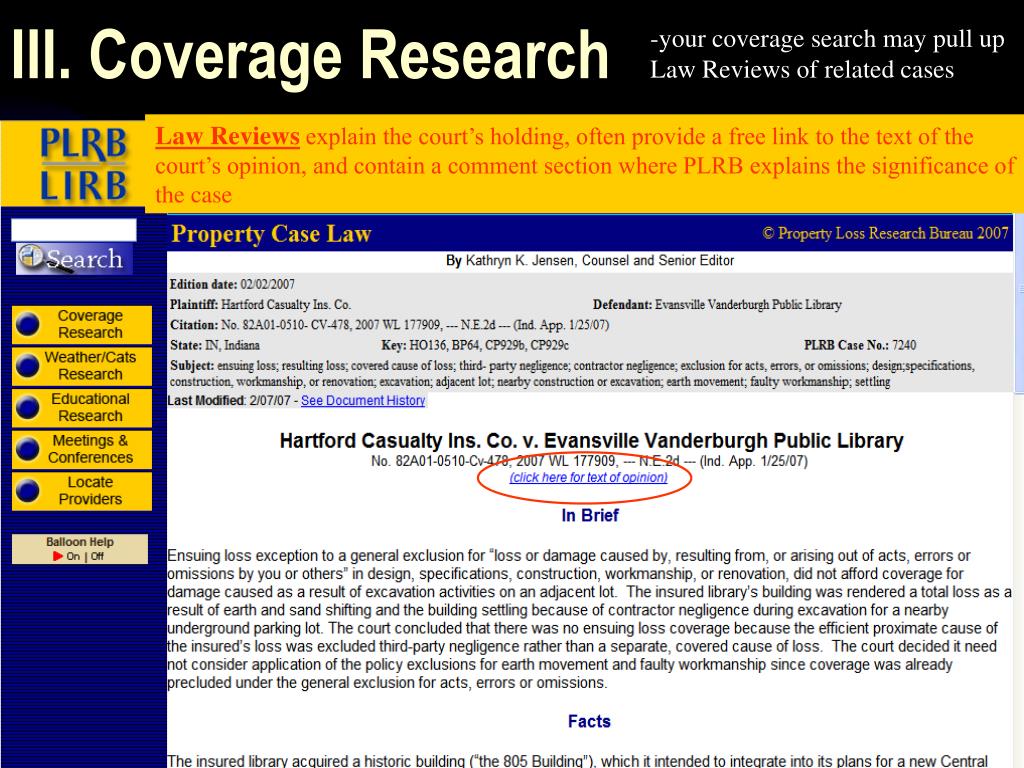Click the 'click here for text of opinion' link
The image size is (1024, 768).
point(588,477)
